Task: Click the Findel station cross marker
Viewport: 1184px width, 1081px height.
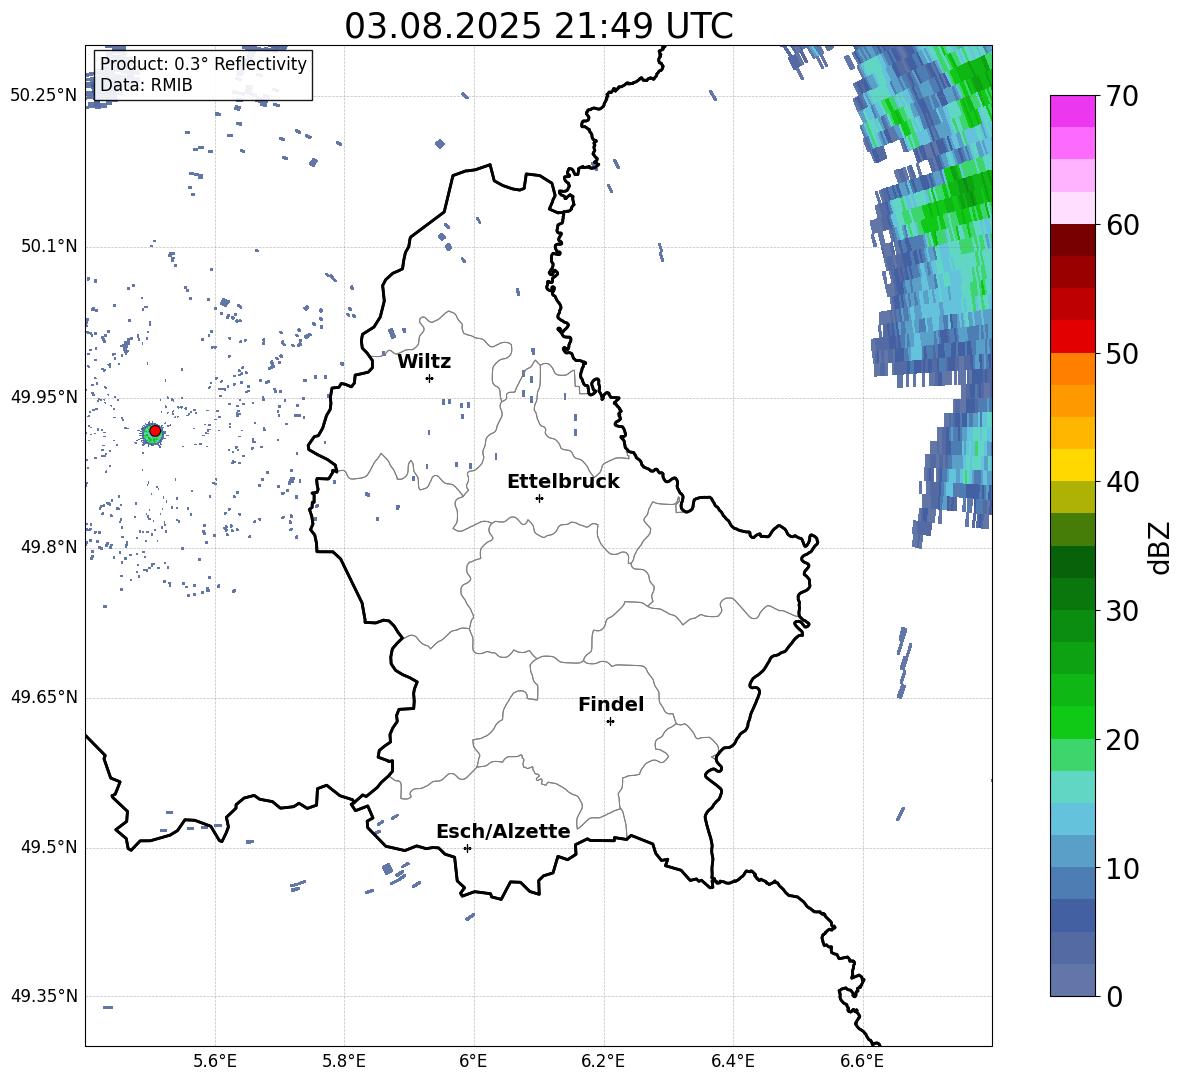Action: coord(610,722)
